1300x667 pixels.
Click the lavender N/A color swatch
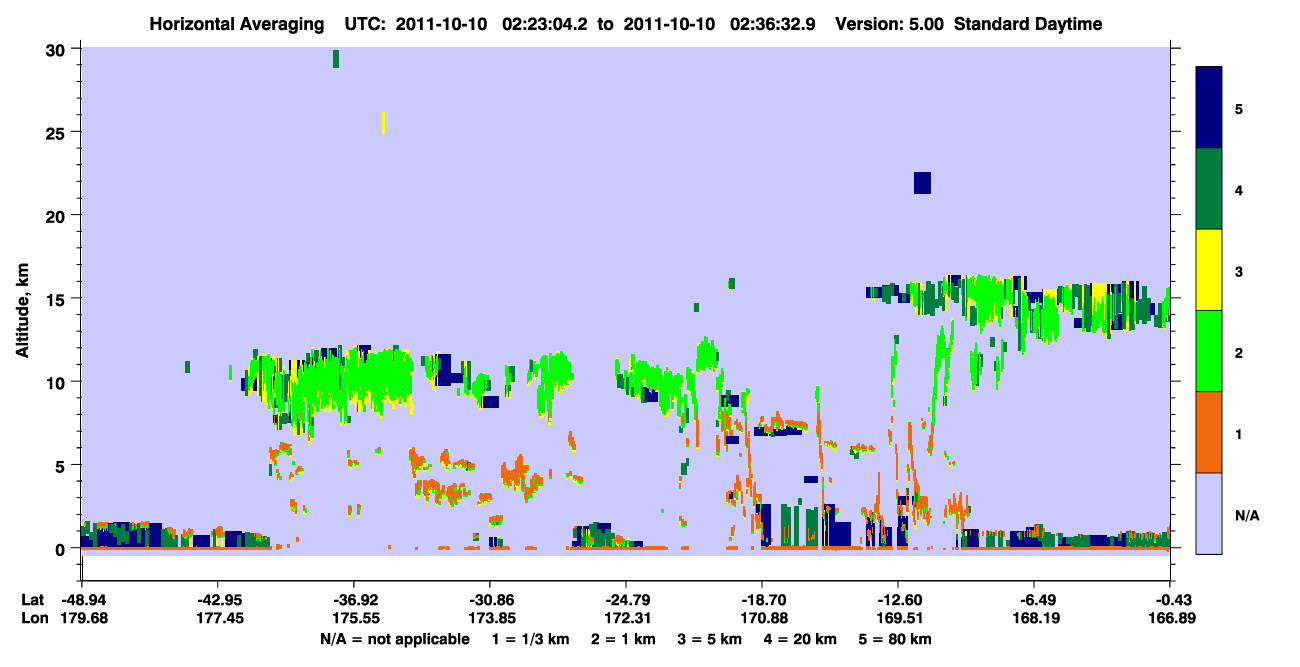1209,513
